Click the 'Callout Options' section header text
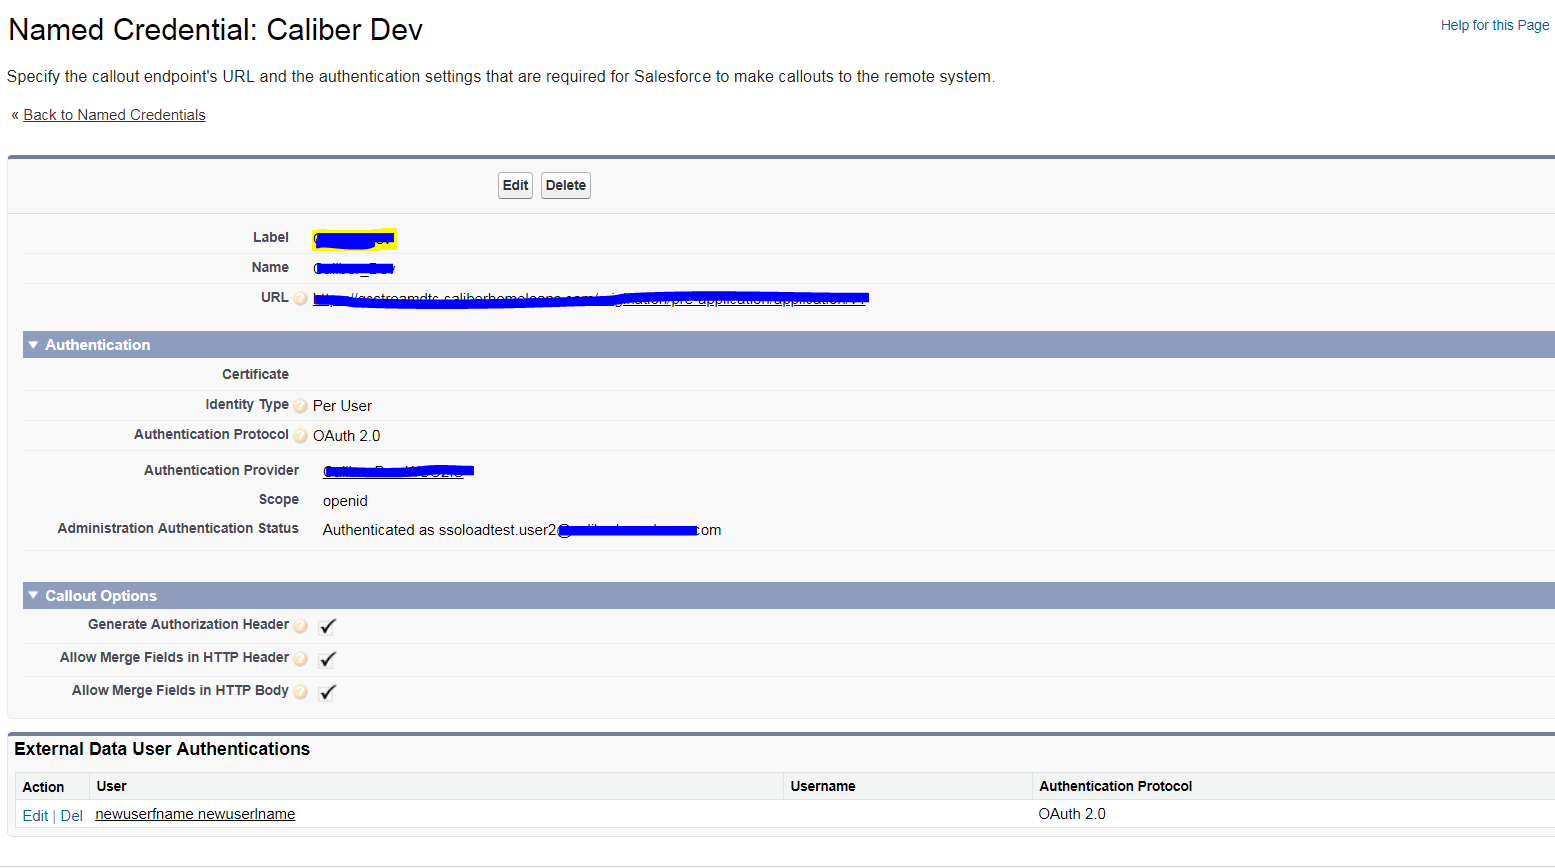This screenshot has width=1555, height=868. coord(101,596)
